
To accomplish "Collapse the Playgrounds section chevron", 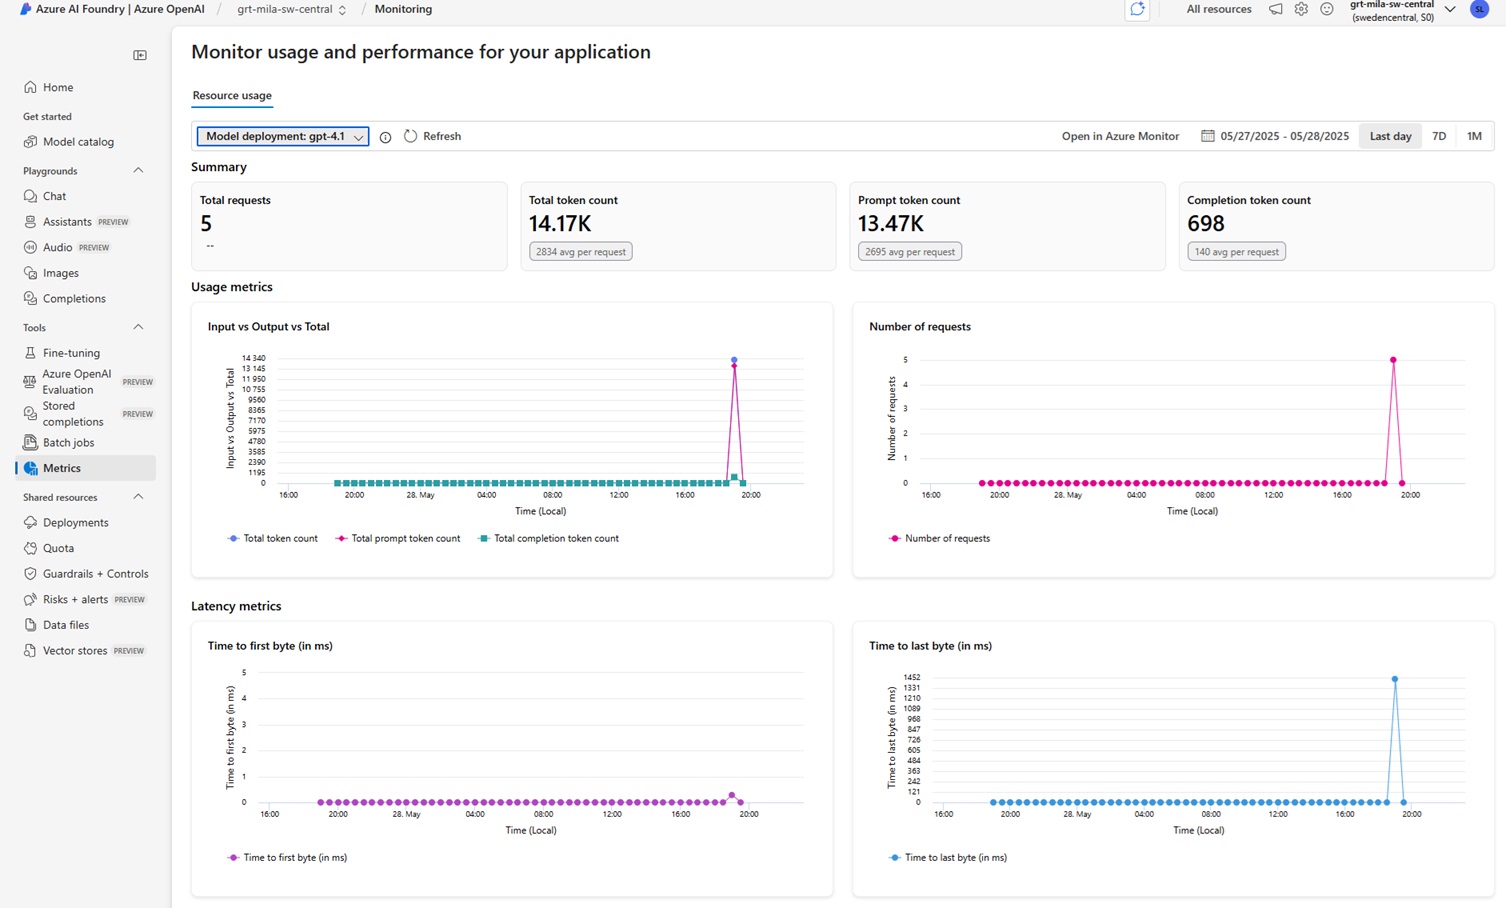I will point(138,171).
